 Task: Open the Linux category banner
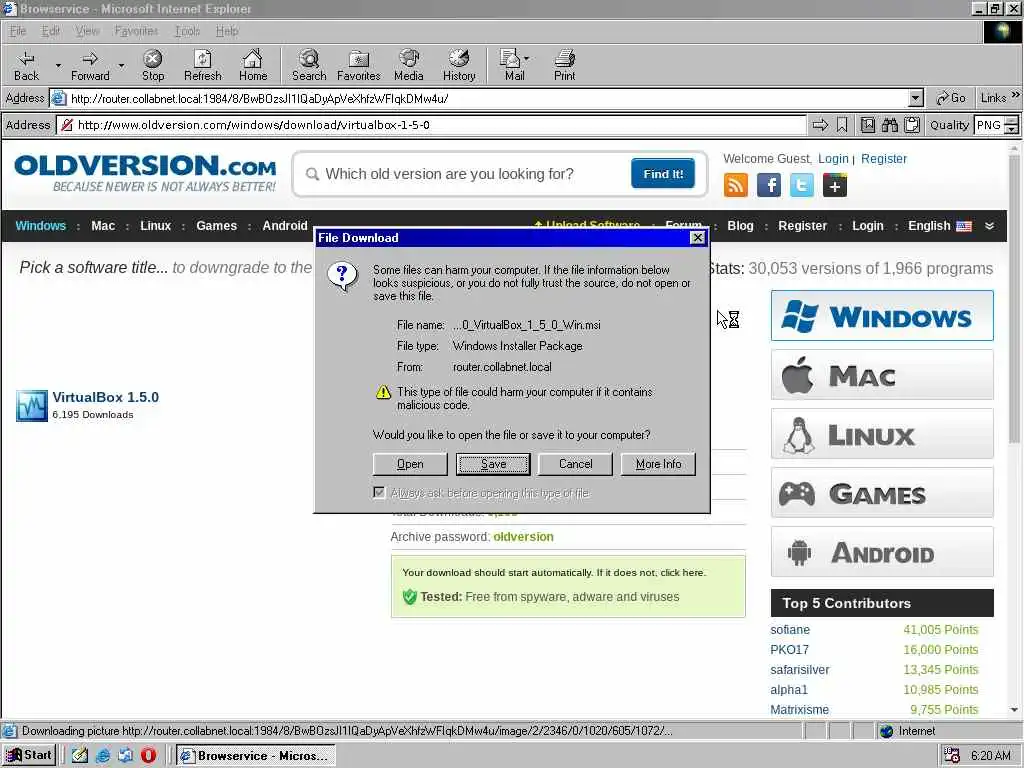coord(882,434)
